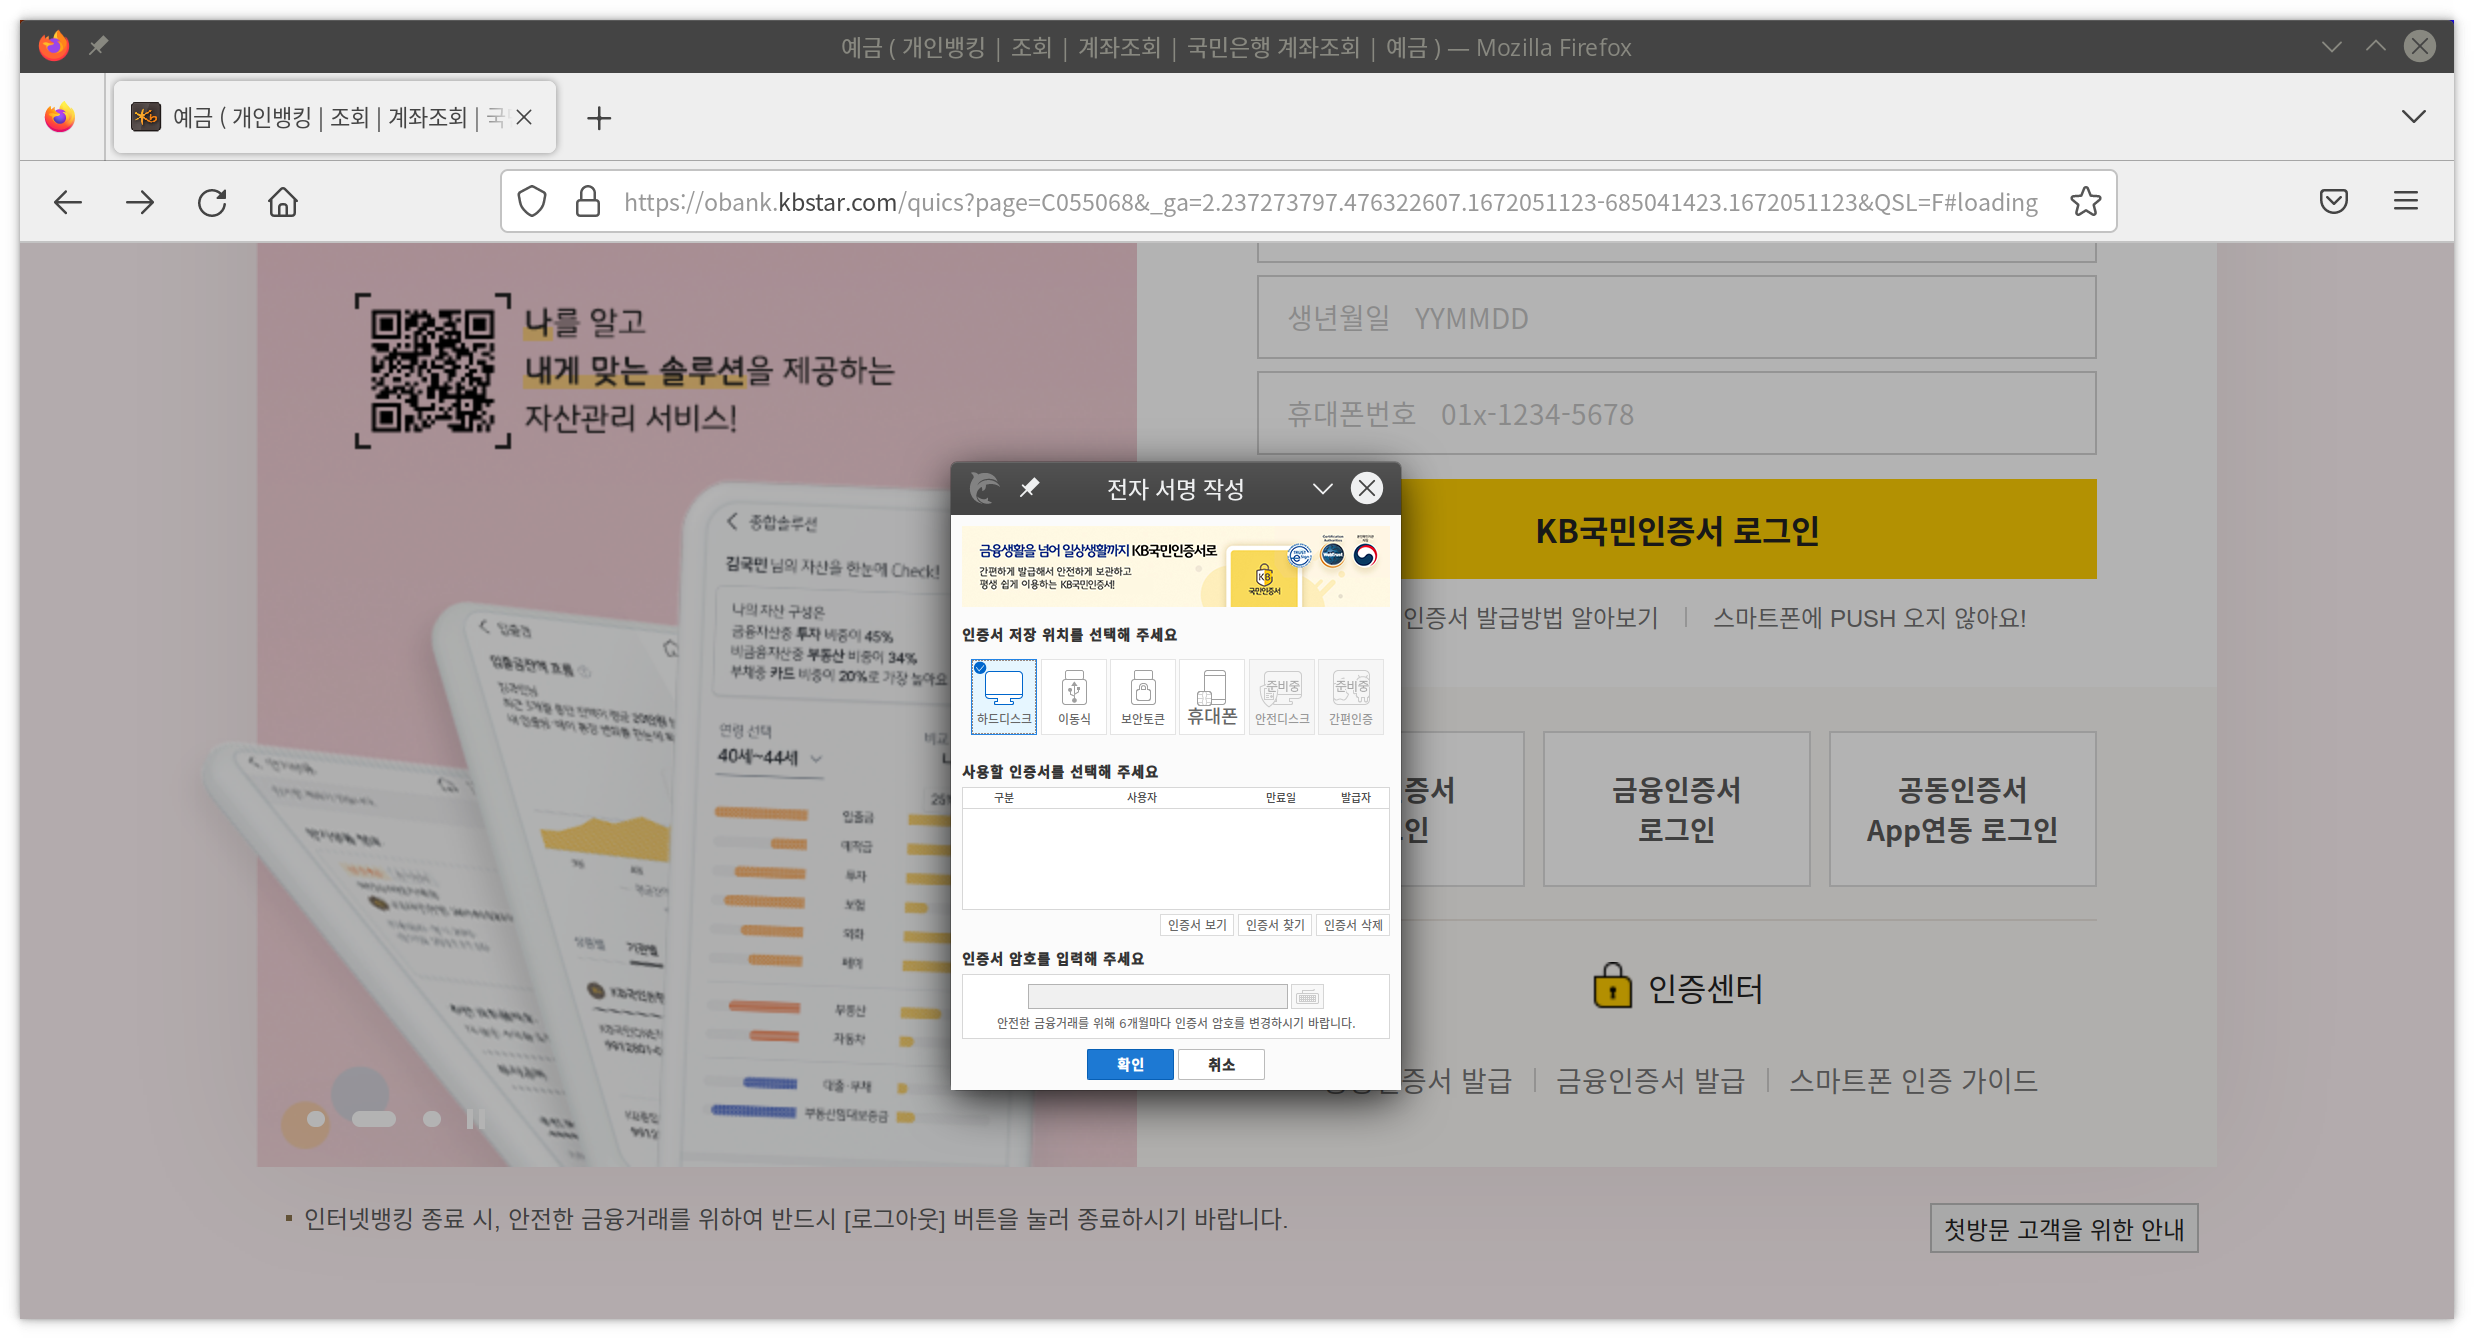Click 금융인증서 로그인 button
This screenshot has height=1339, width=2474.
click(1676, 809)
